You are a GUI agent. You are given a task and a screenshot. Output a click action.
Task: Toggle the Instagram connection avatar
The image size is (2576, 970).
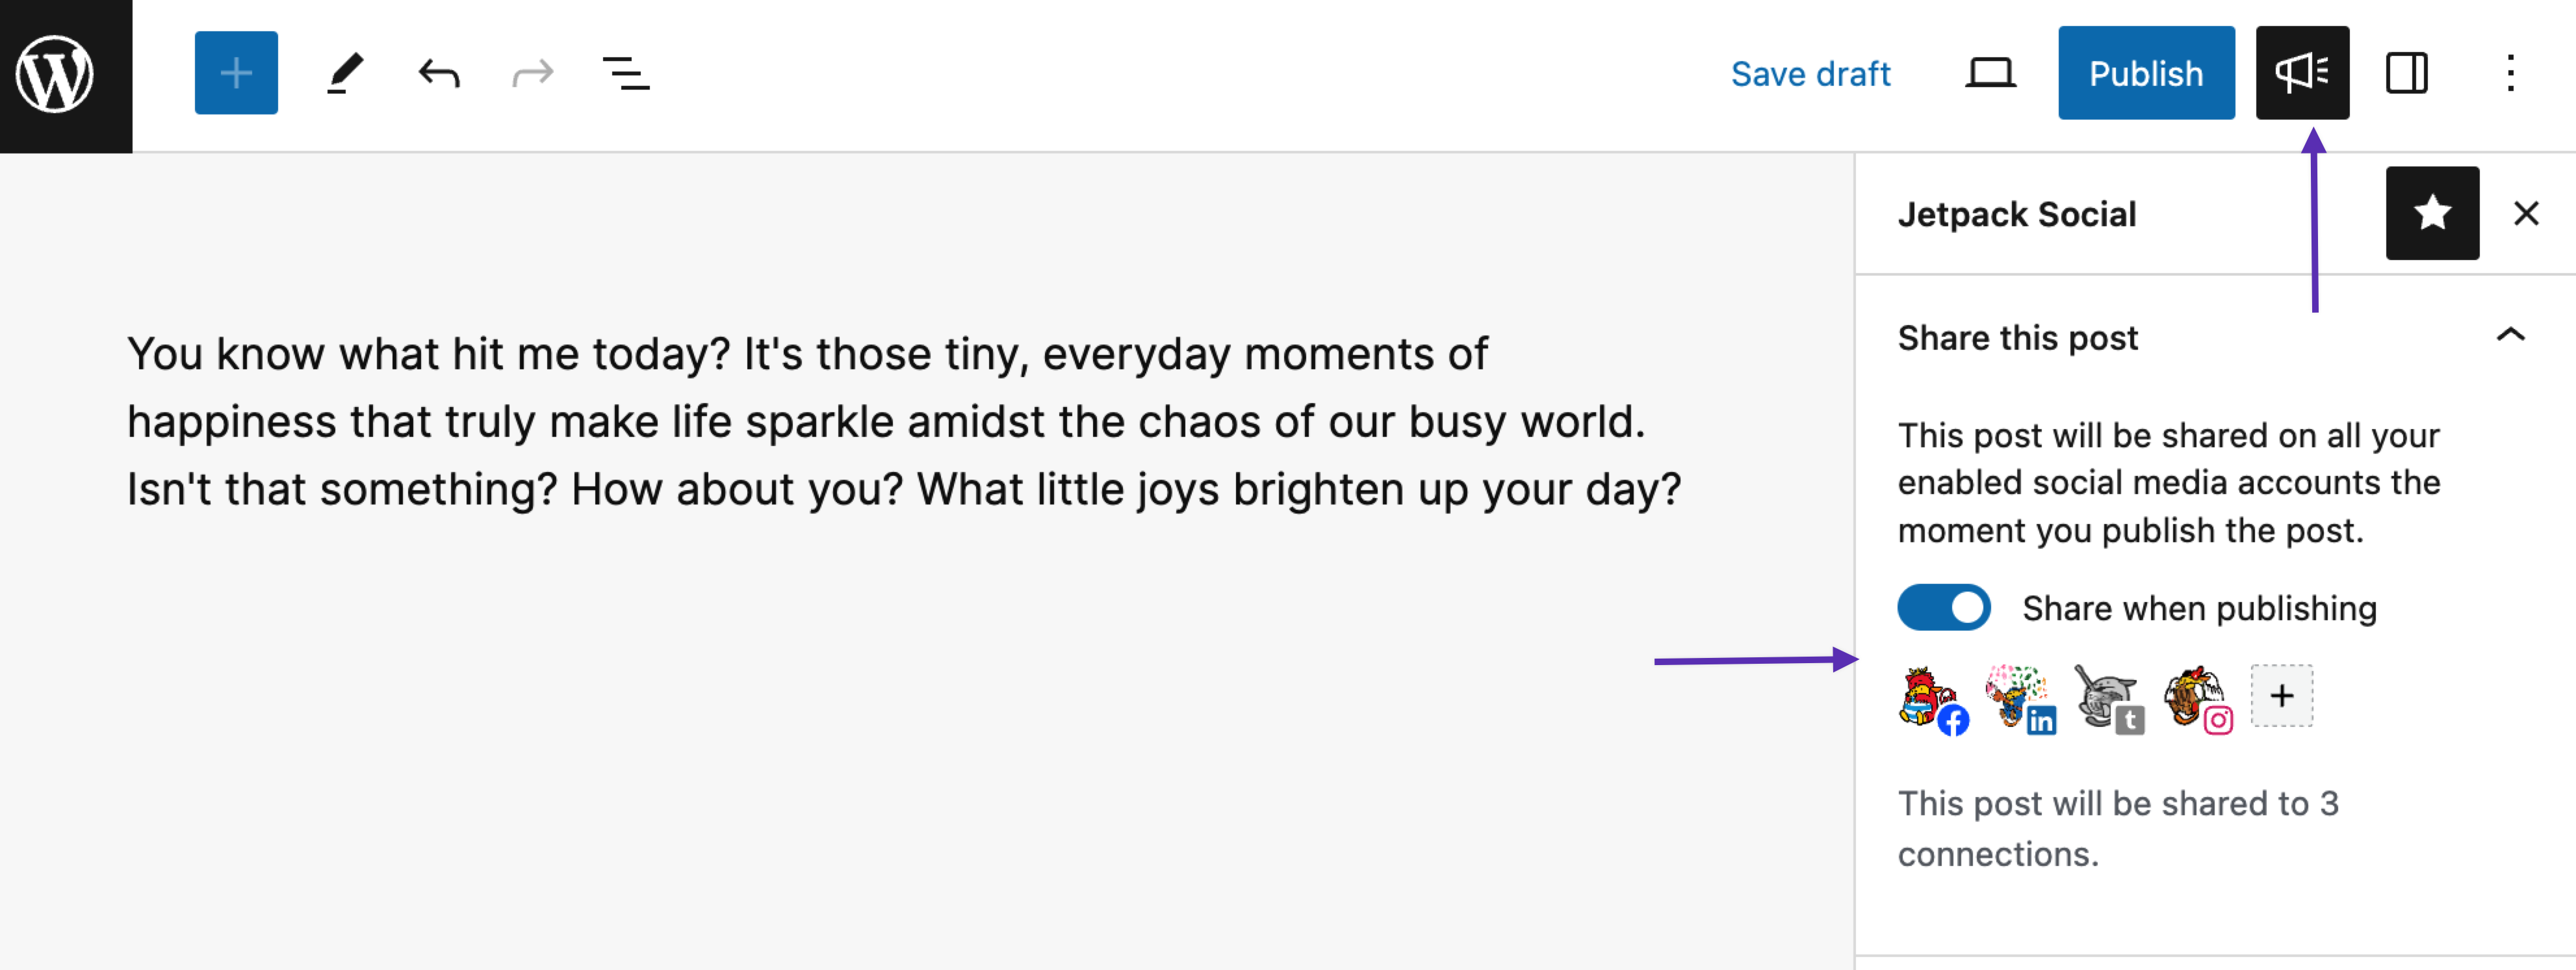pos(2196,699)
